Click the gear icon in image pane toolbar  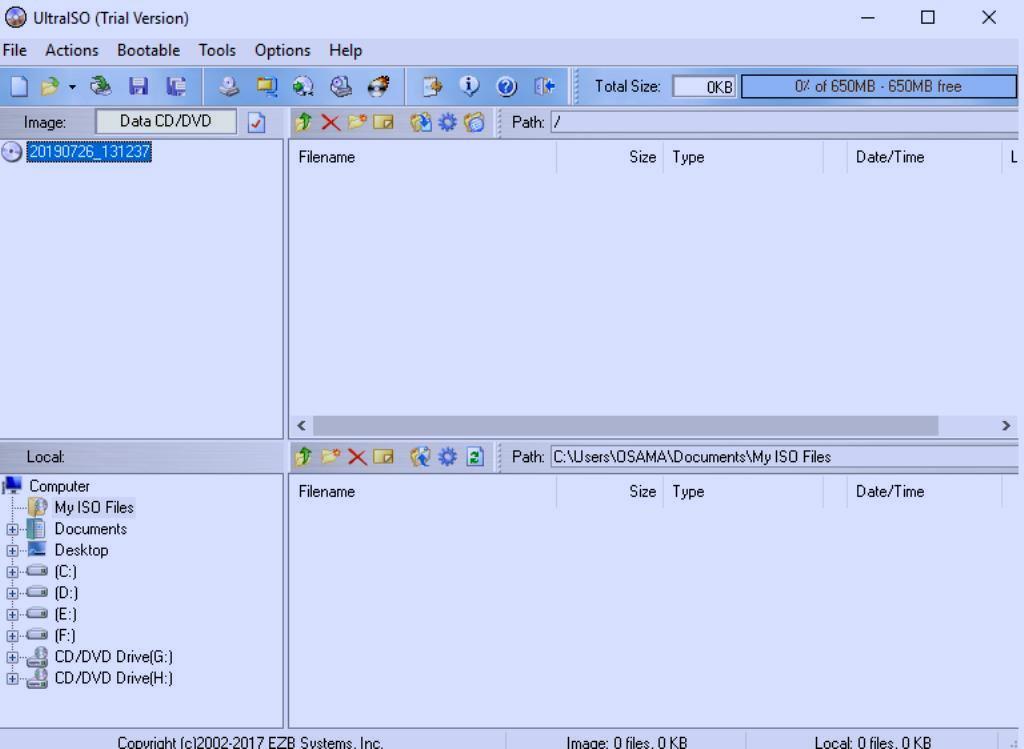[x=447, y=122]
